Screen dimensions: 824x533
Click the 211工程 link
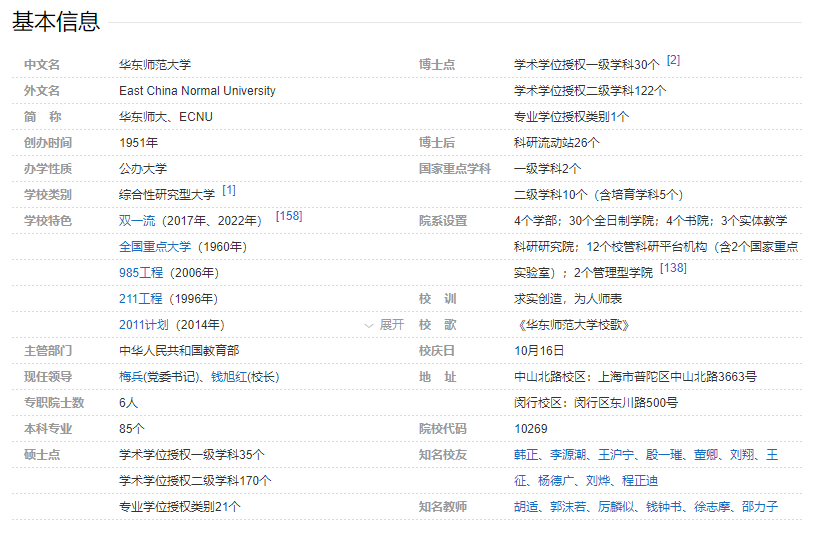coord(141,299)
